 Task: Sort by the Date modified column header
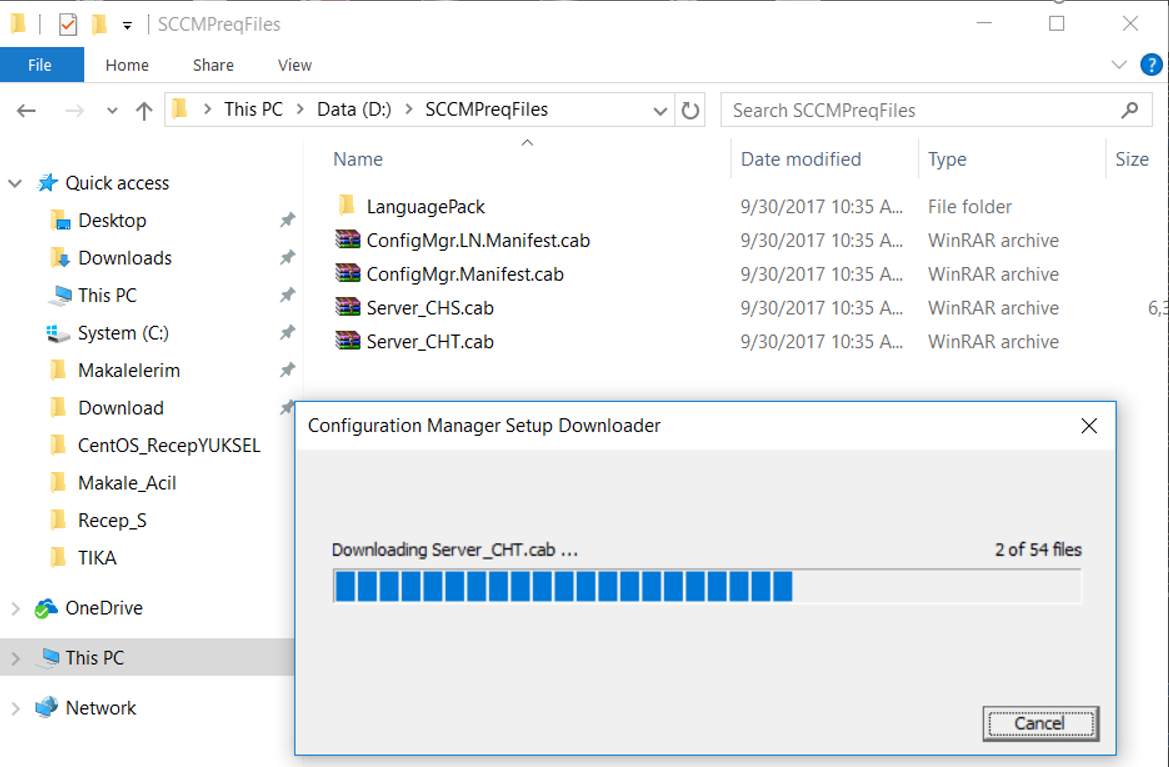[801, 160]
